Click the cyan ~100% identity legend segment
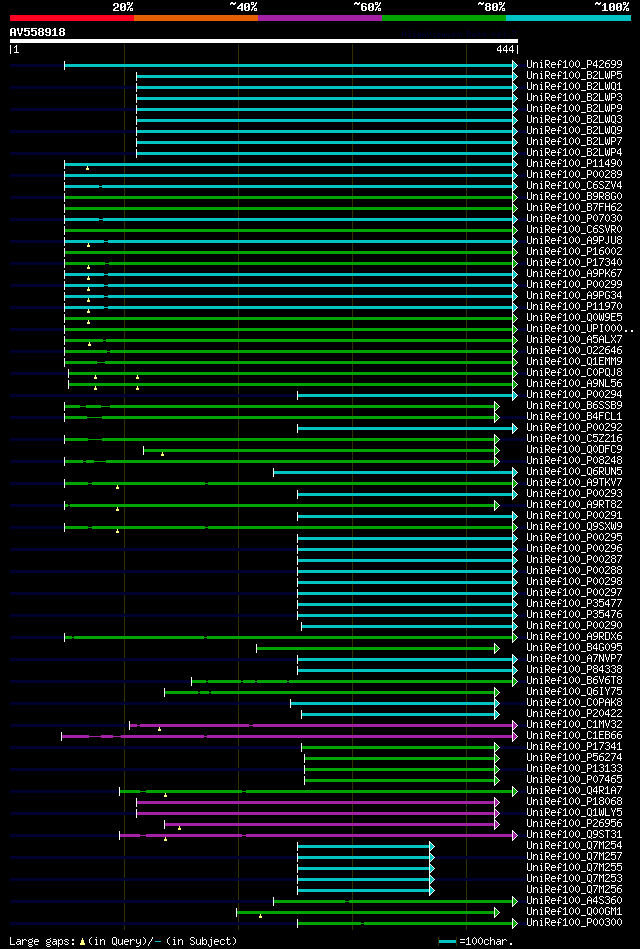 569,18
